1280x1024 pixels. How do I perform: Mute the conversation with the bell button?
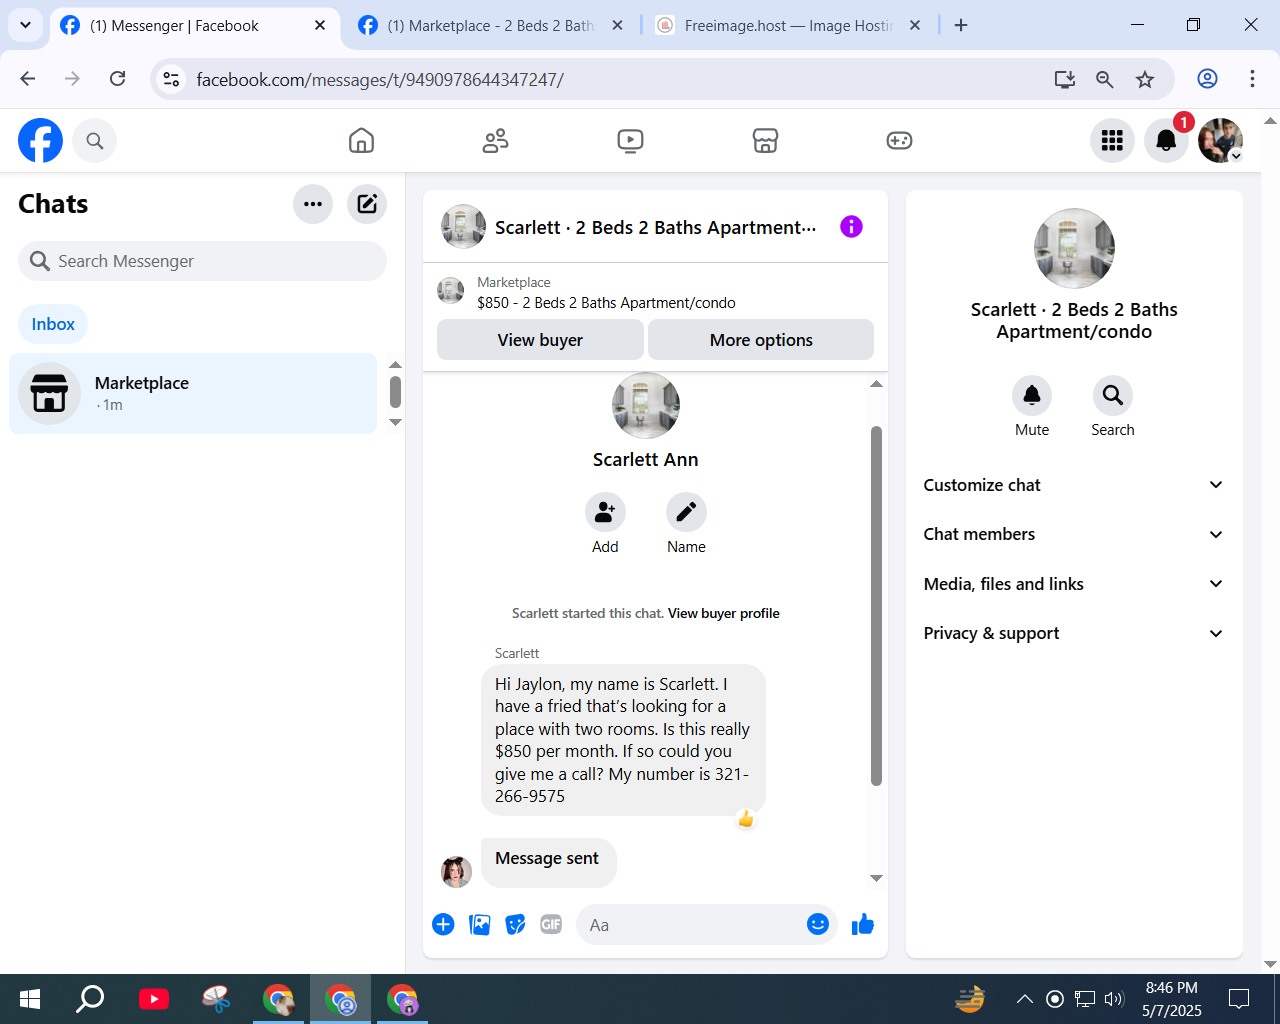1032,396
